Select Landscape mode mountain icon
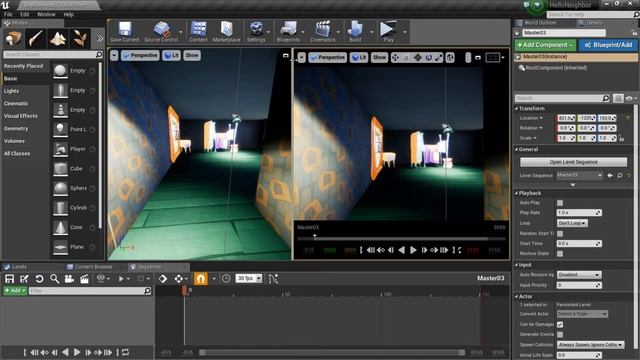 point(58,39)
